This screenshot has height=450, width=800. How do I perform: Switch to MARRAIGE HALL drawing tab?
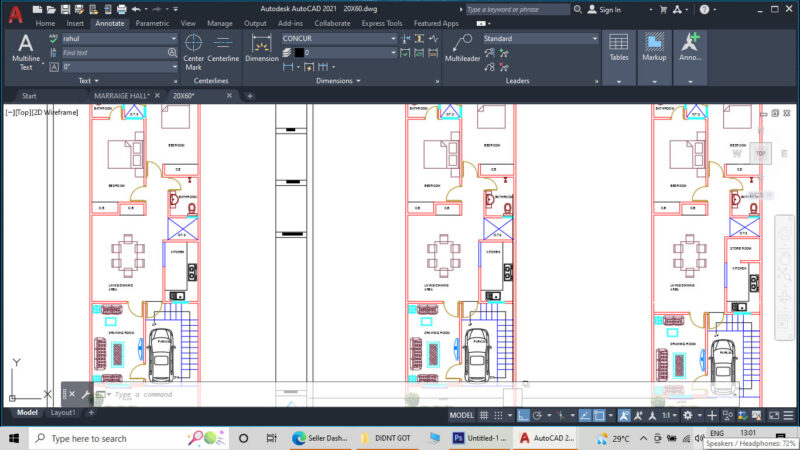click(x=122, y=95)
